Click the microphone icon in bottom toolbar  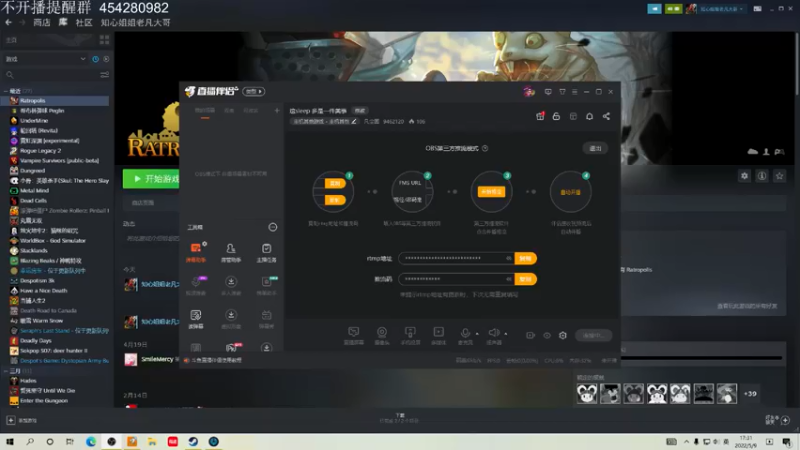coord(465,335)
